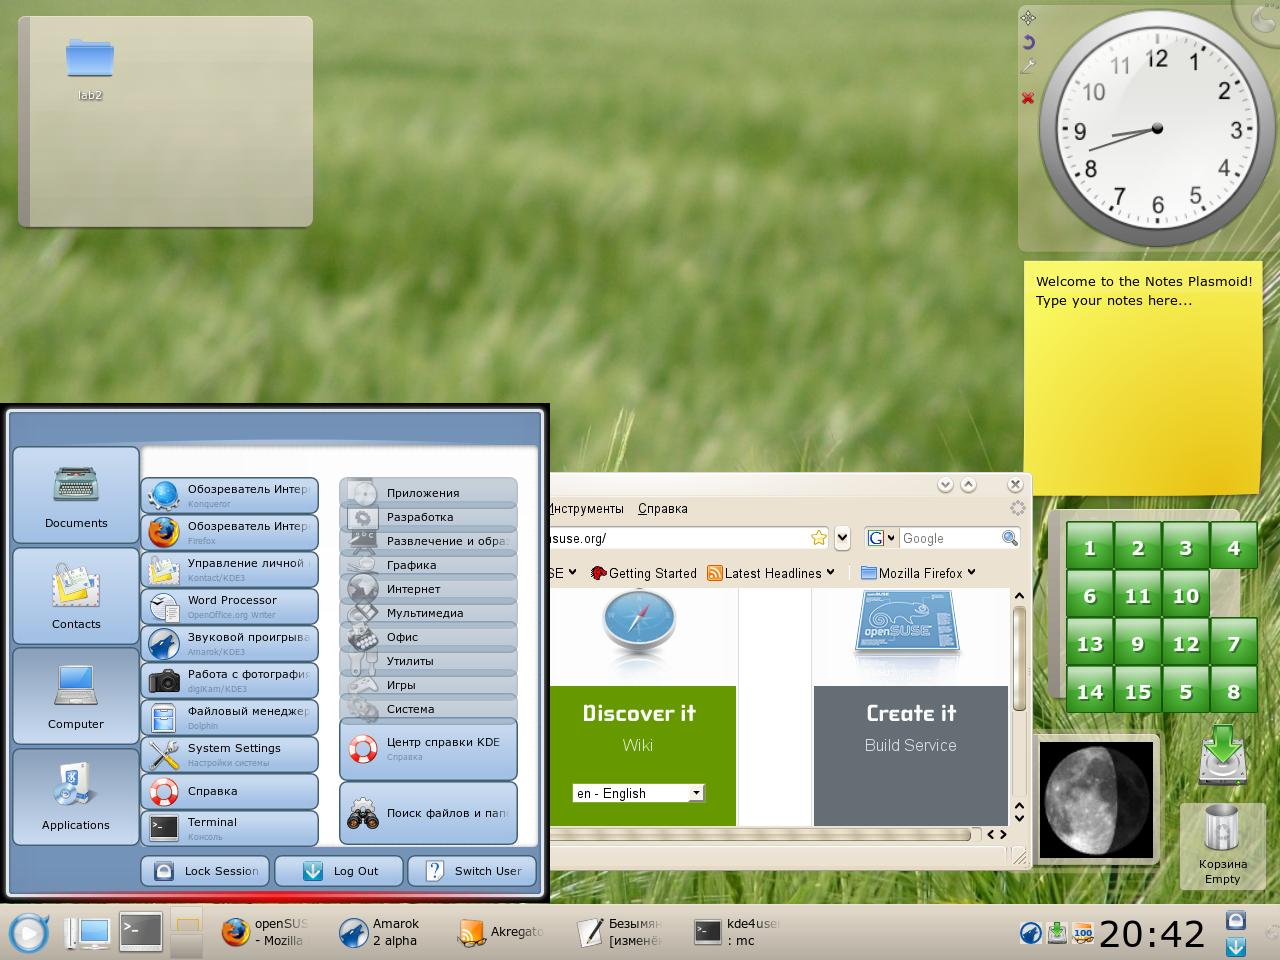Click in the Google search field
This screenshot has width=1280, height=960.
950,538
